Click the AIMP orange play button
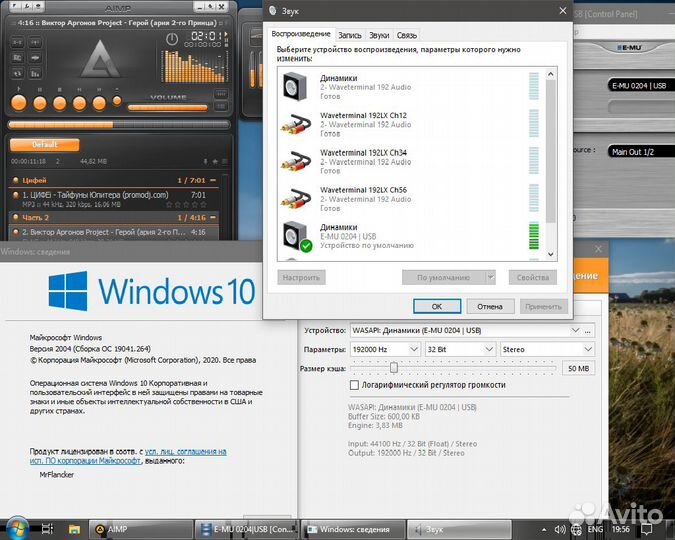 [19, 103]
